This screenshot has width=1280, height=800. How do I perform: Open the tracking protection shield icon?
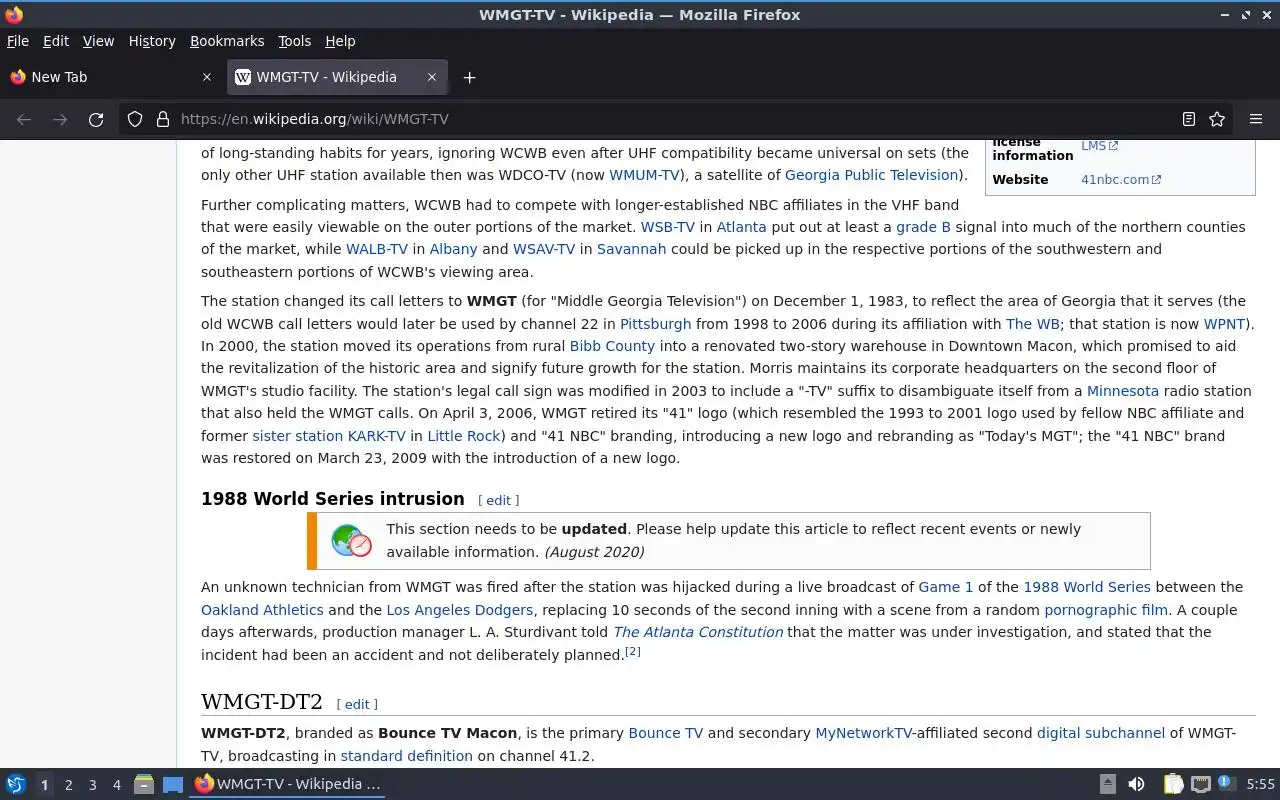point(135,119)
